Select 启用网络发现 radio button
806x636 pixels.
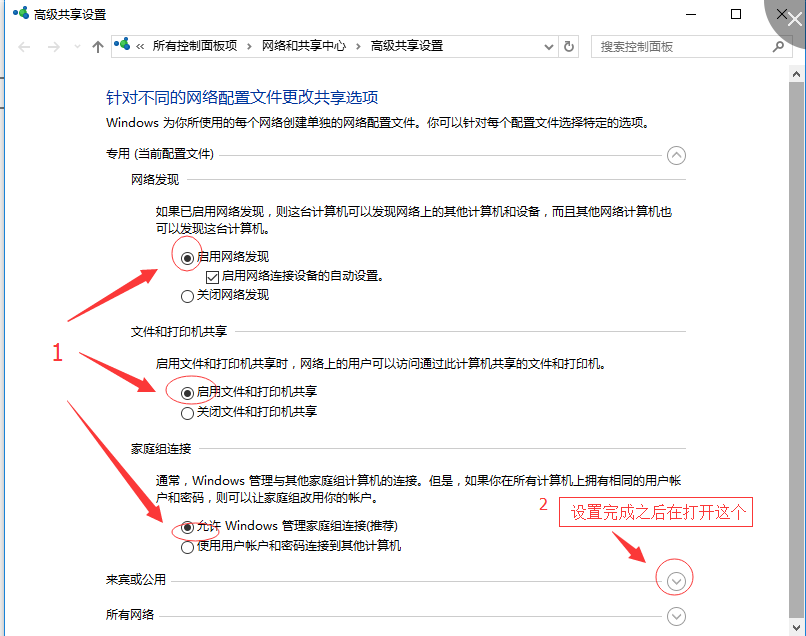coord(187,258)
